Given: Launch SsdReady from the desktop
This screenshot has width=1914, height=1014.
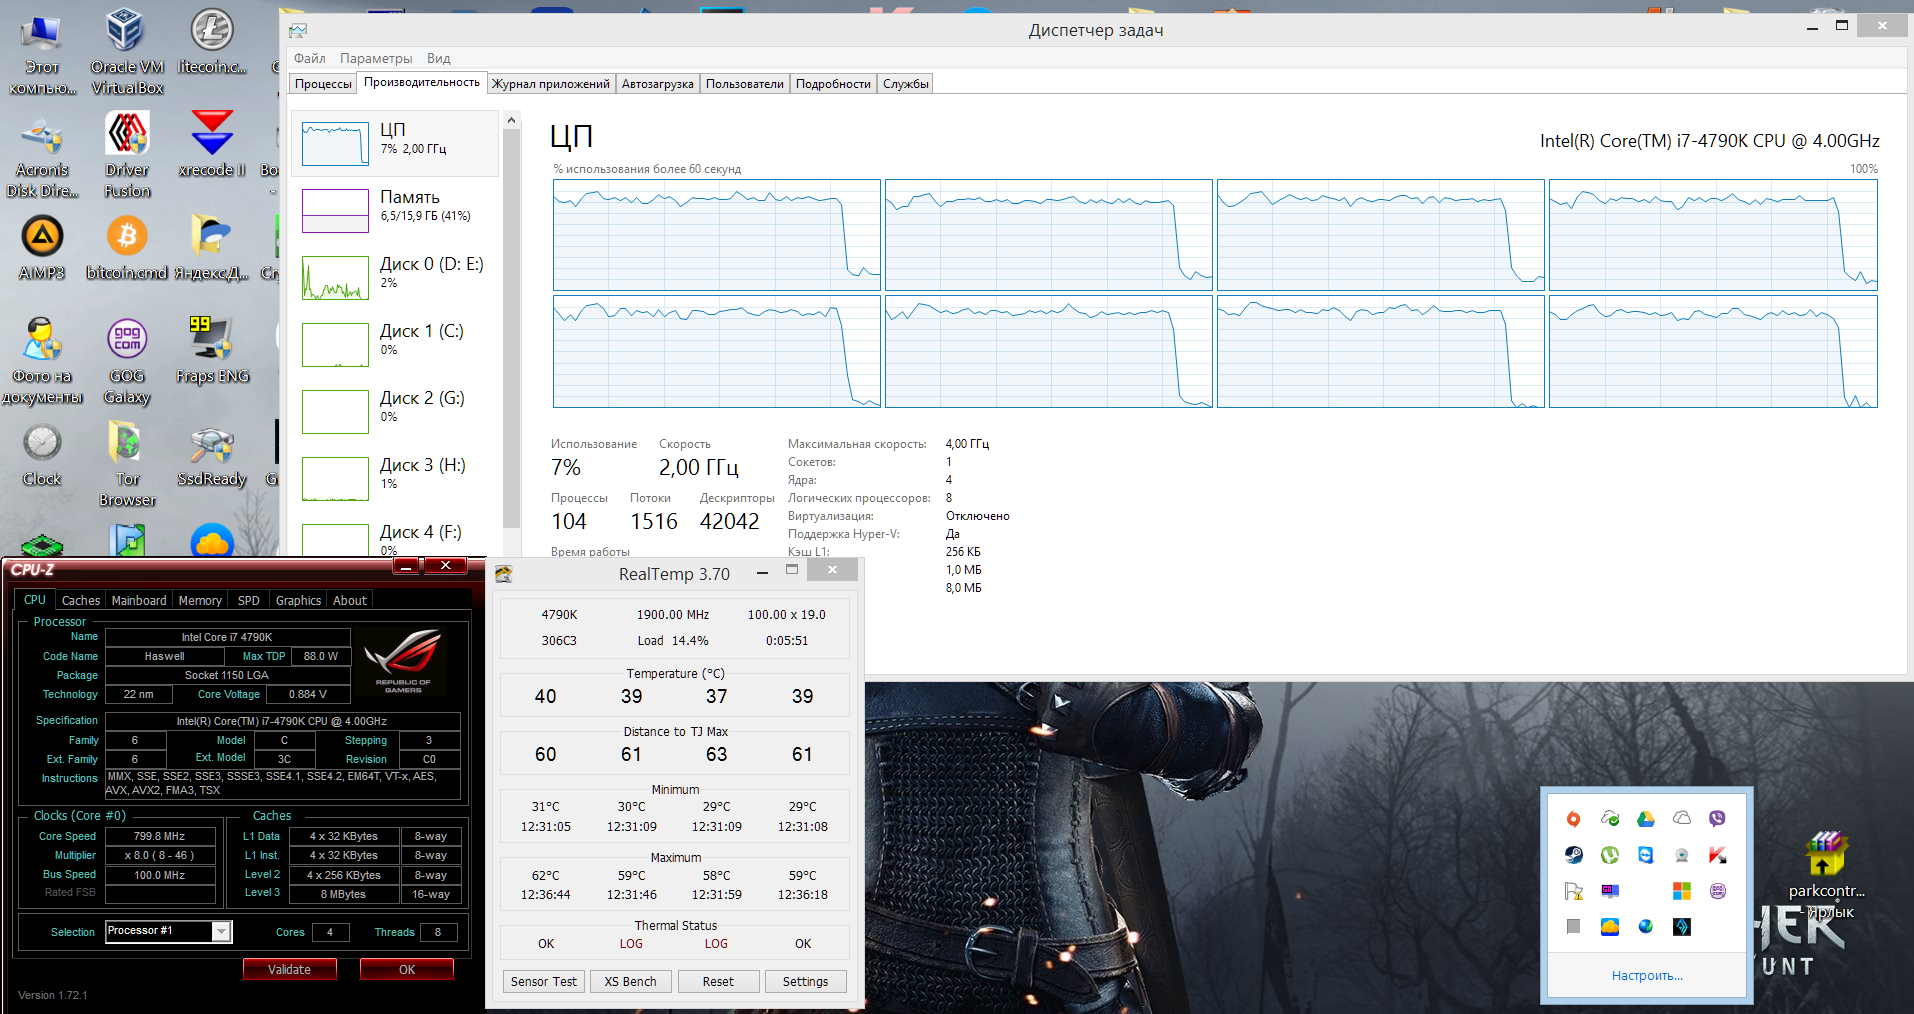Looking at the screenshot, I should click(x=212, y=456).
